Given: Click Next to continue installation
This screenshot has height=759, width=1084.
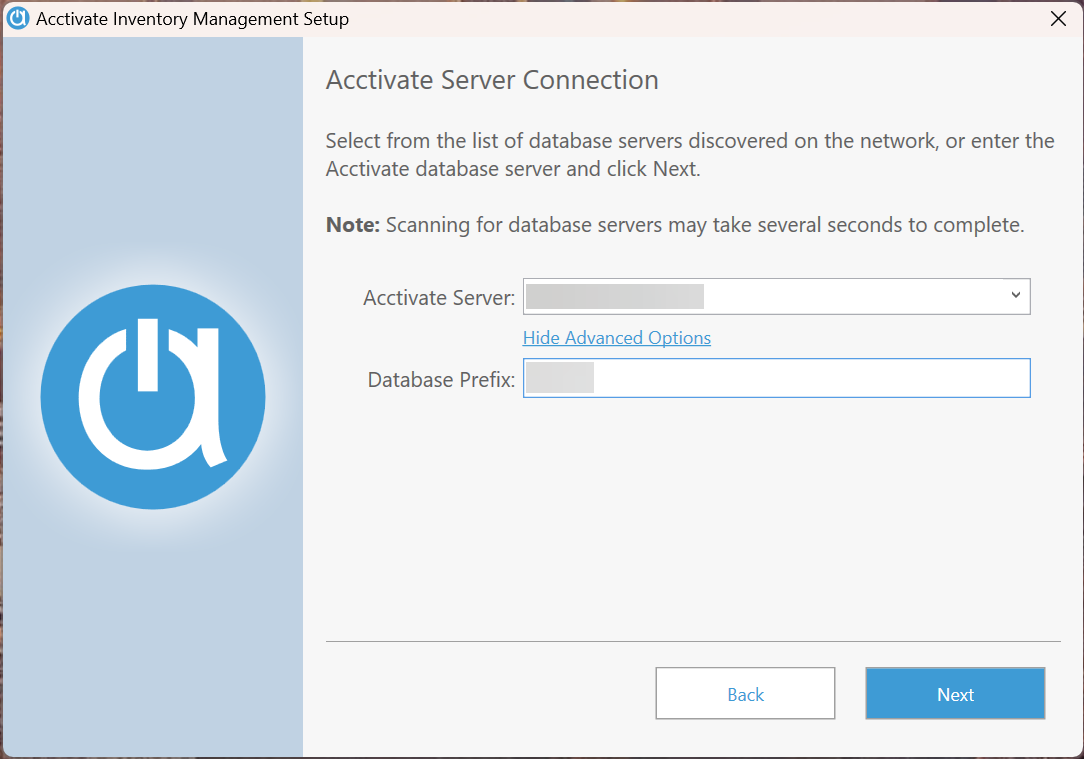Looking at the screenshot, I should point(954,693).
